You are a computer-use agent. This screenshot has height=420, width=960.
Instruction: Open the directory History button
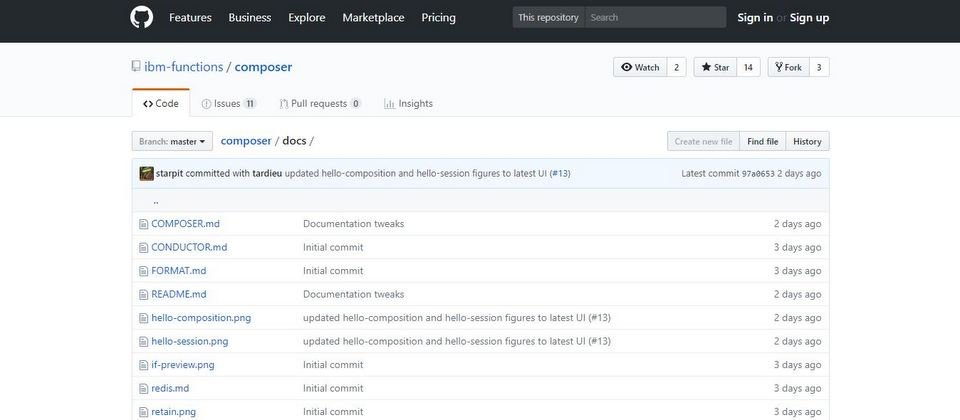pyautogui.click(x=808, y=141)
